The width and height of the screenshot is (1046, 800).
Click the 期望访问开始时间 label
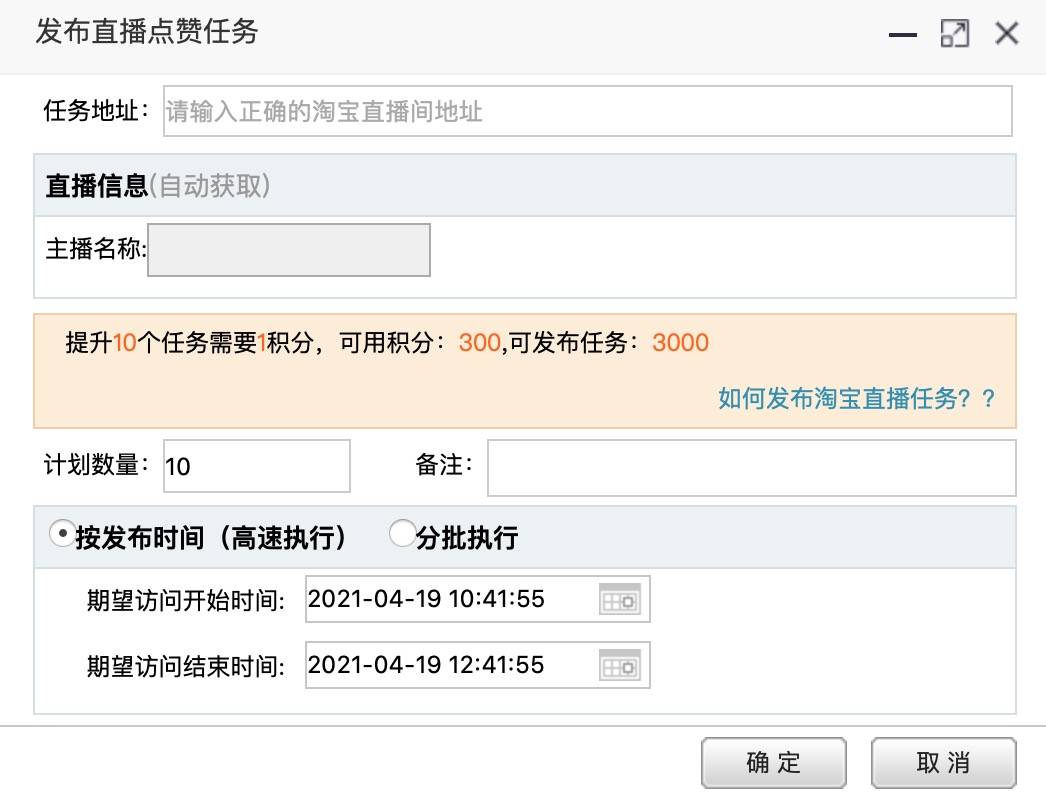[185, 600]
